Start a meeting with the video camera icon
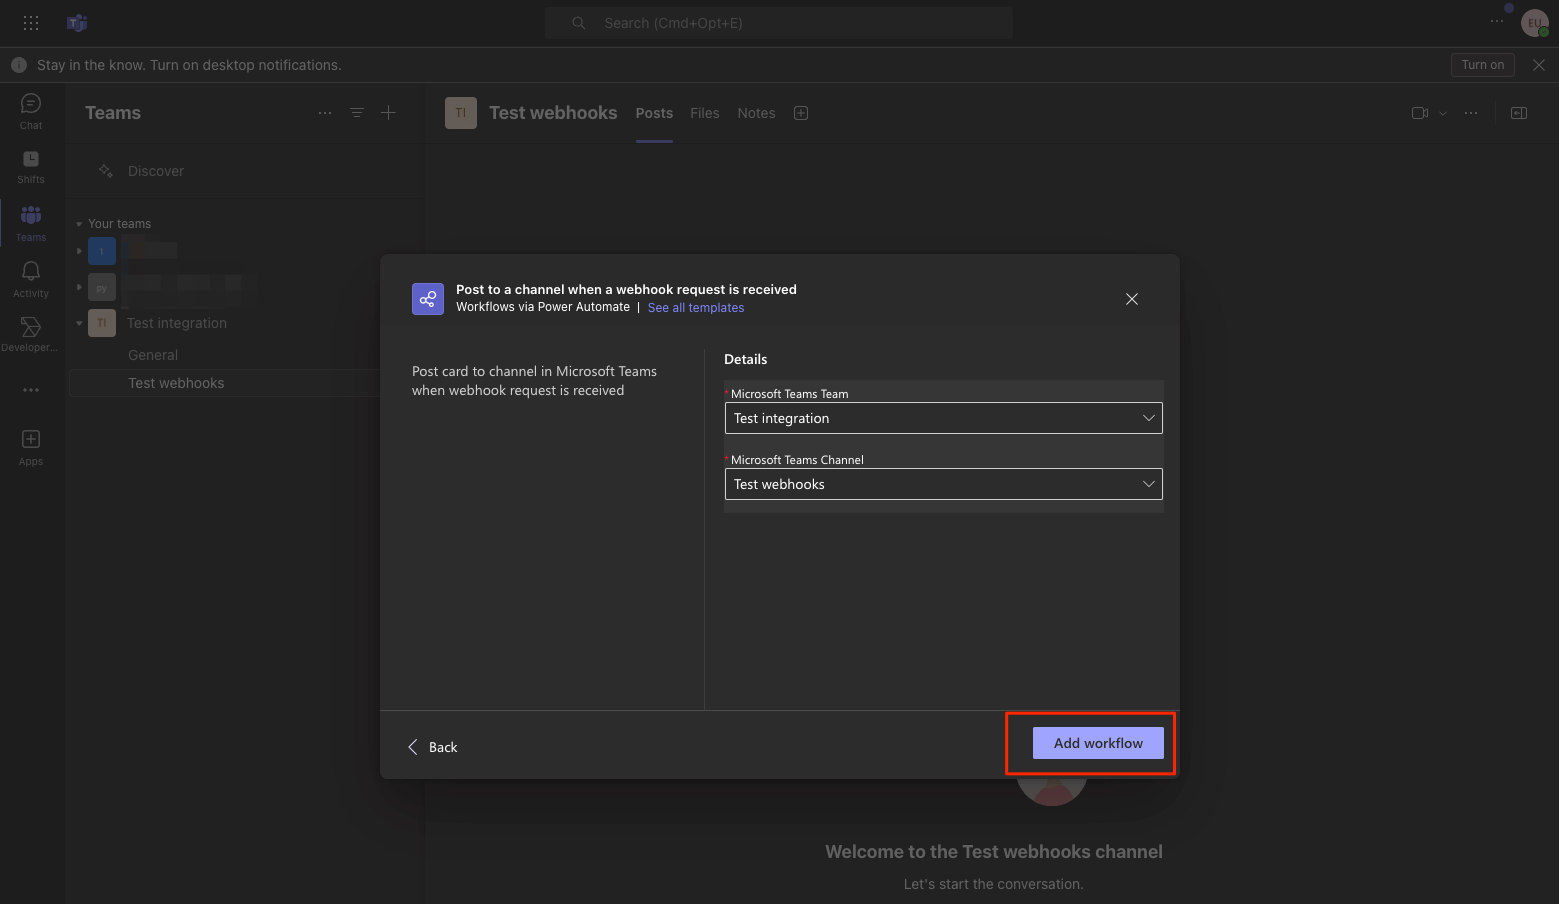This screenshot has height=904, width=1559. 1419,113
